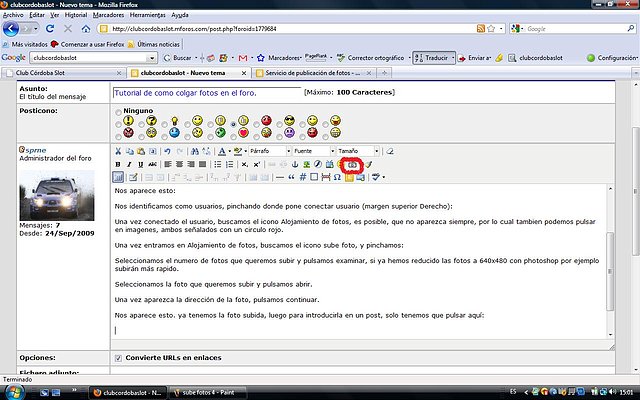
Task: Open the Herramientas menu
Action: pos(148,15)
